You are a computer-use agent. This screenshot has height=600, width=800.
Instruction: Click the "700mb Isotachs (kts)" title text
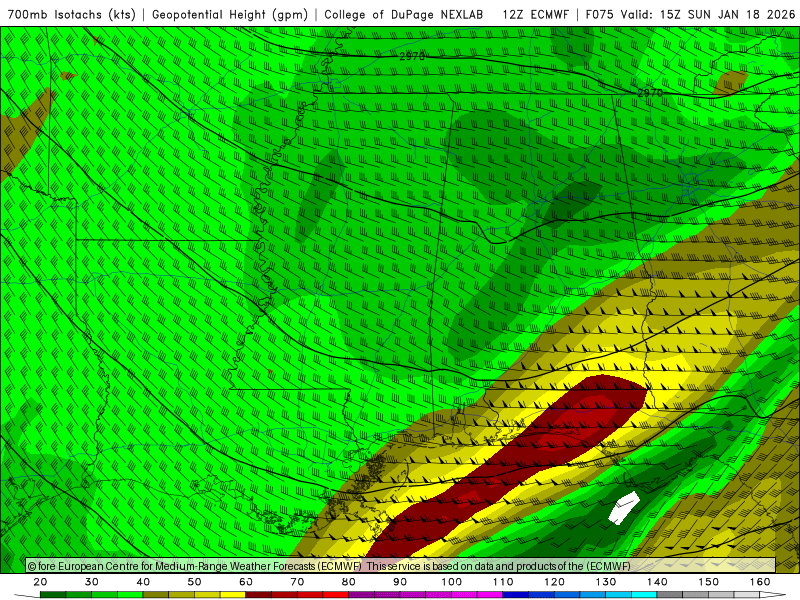pos(72,15)
